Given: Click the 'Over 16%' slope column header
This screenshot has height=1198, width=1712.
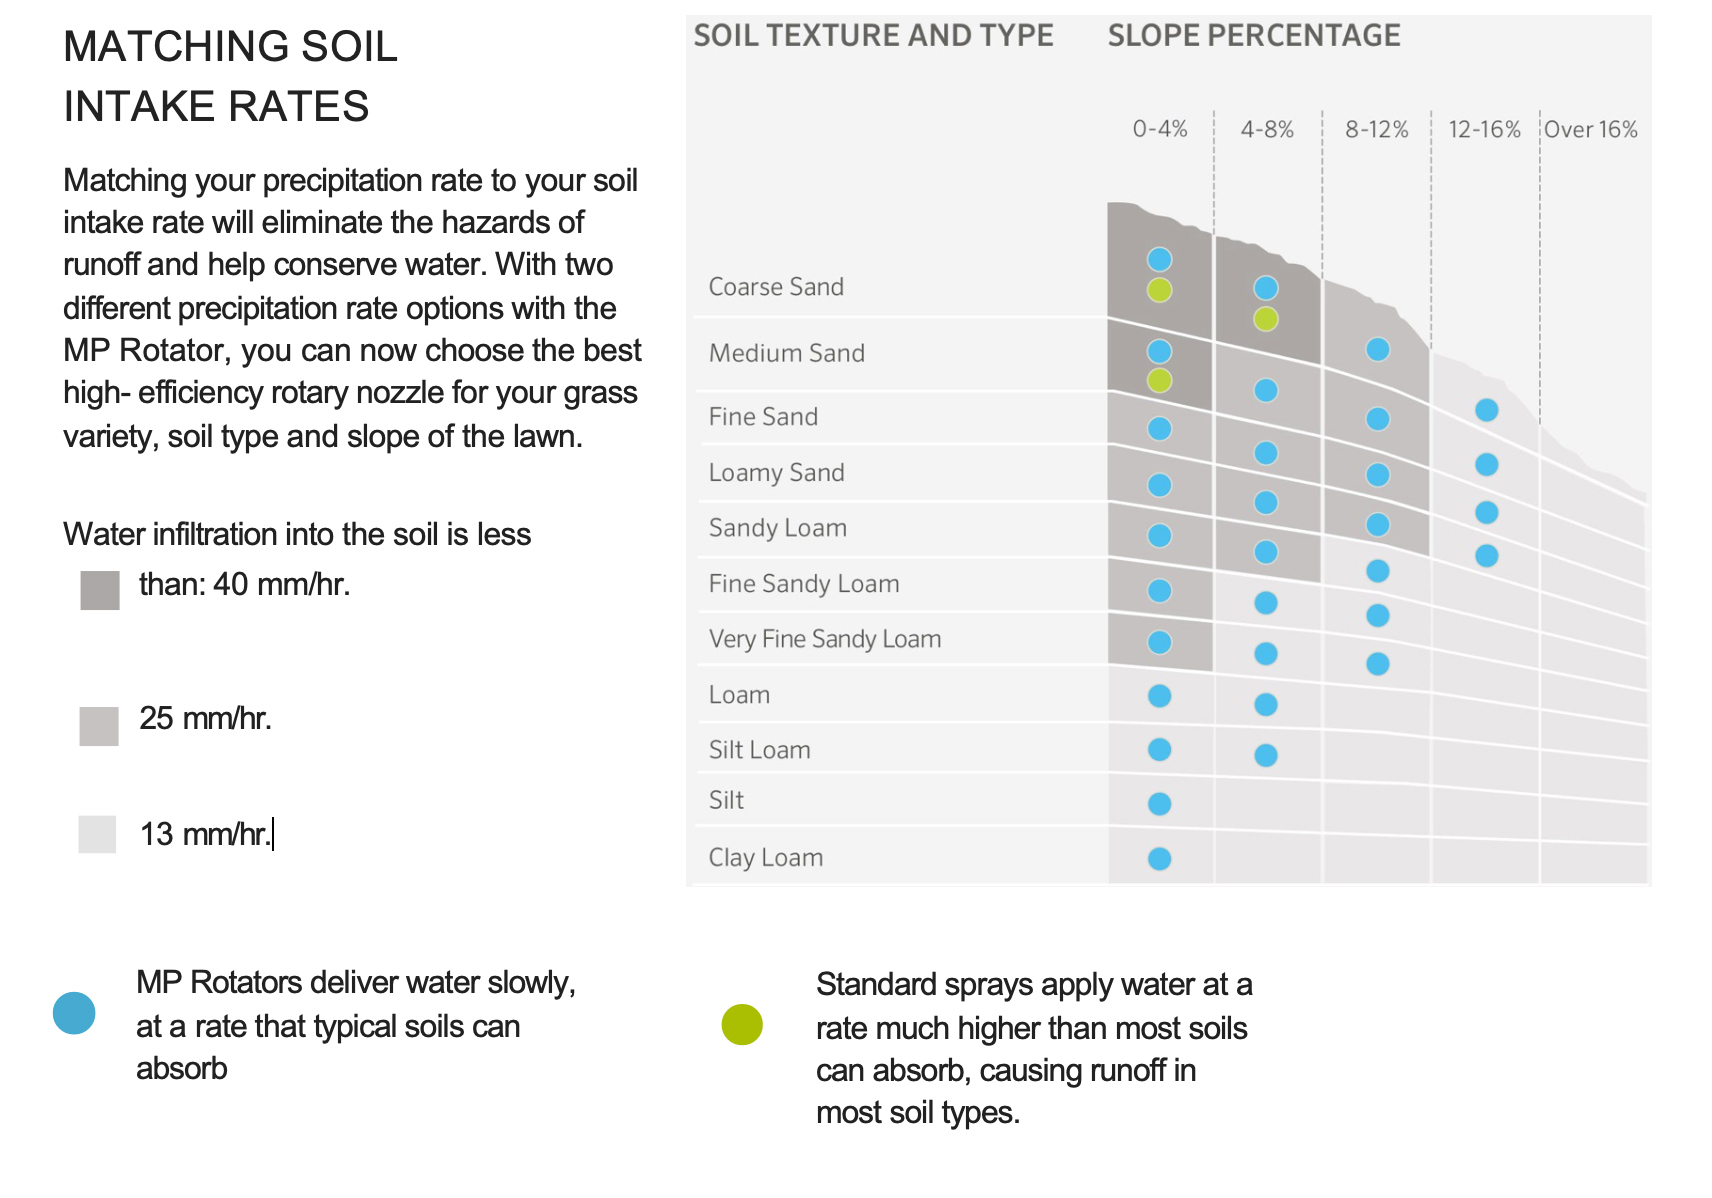Looking at the screenshot, I should point(1590,130).
